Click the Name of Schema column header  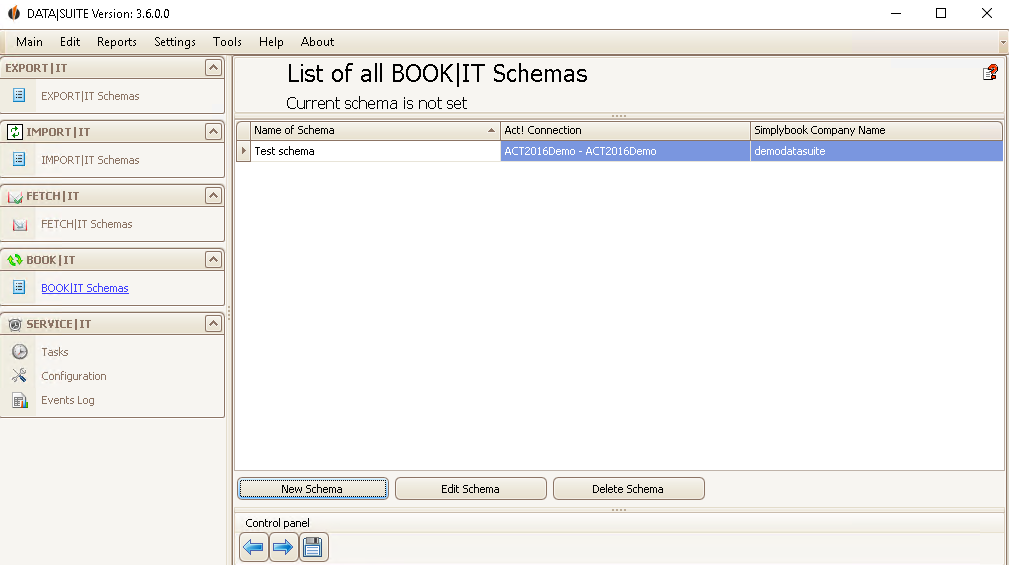(375, 131)
